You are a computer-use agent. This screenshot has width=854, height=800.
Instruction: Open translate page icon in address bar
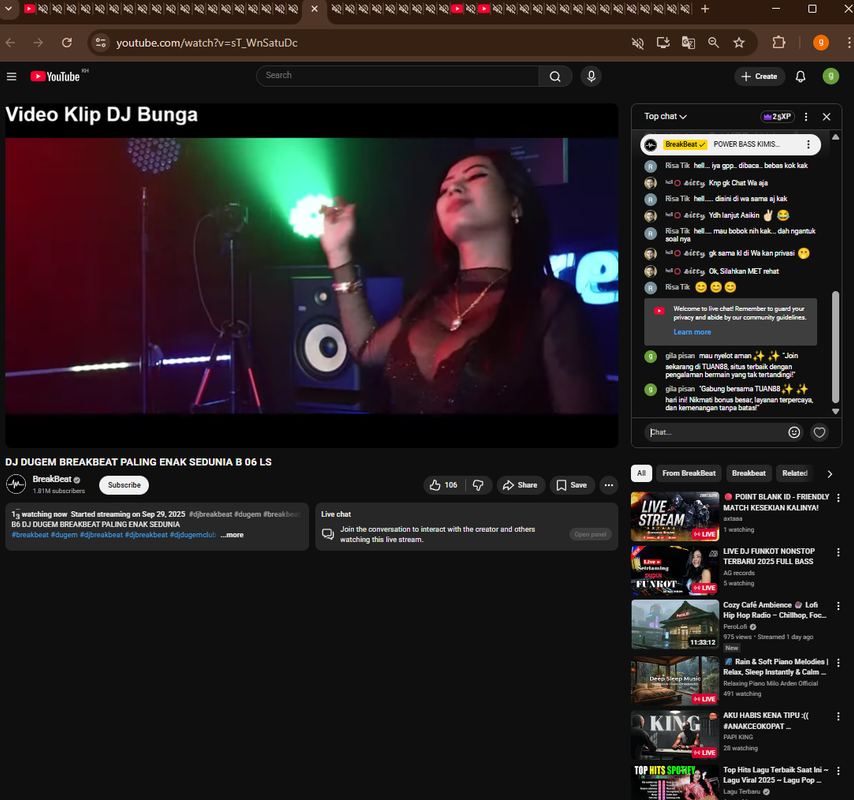688,42
